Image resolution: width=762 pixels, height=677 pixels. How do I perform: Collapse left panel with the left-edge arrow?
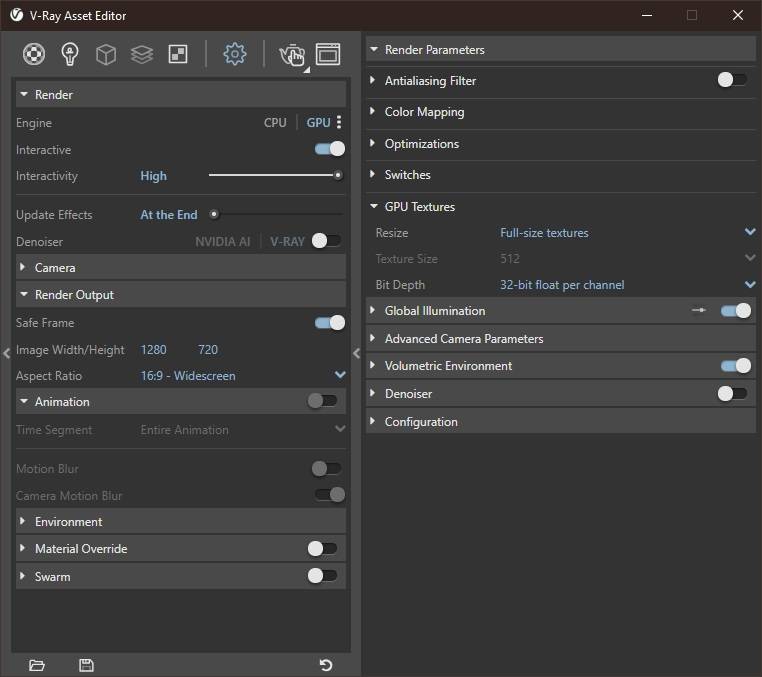coord(6,353)
